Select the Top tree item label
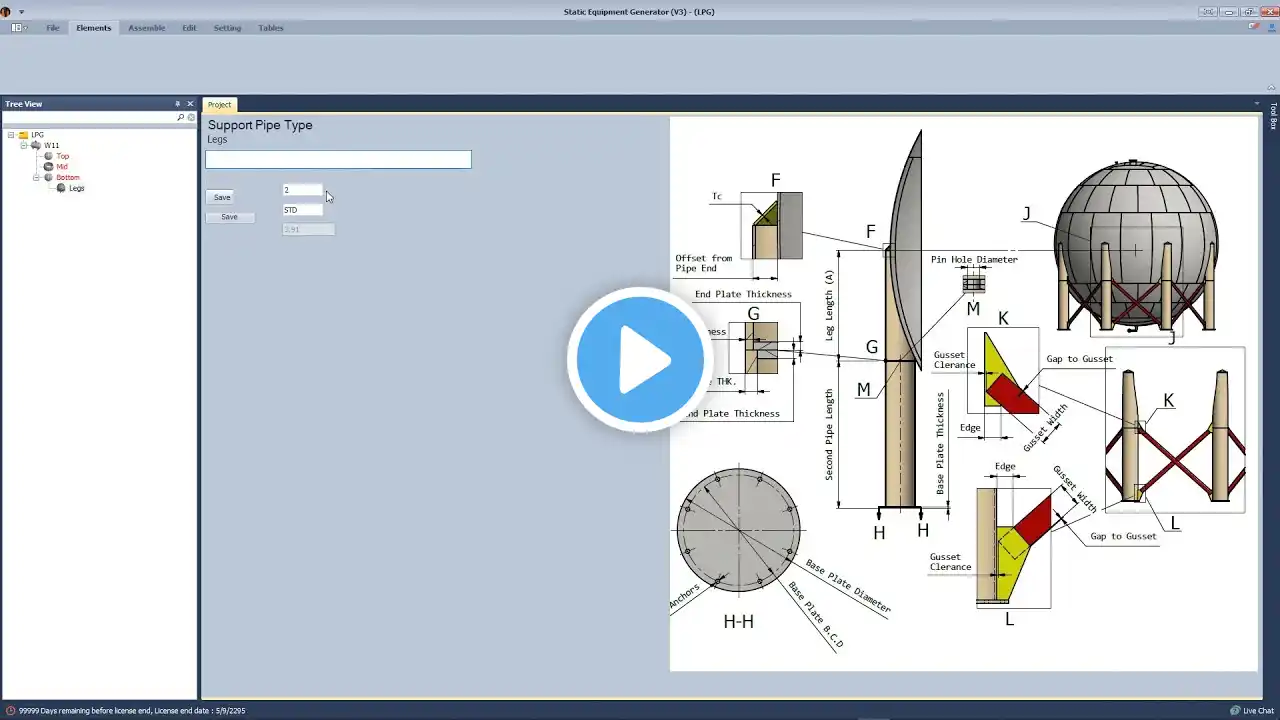The image size is (1280, 720). (63, 156)
